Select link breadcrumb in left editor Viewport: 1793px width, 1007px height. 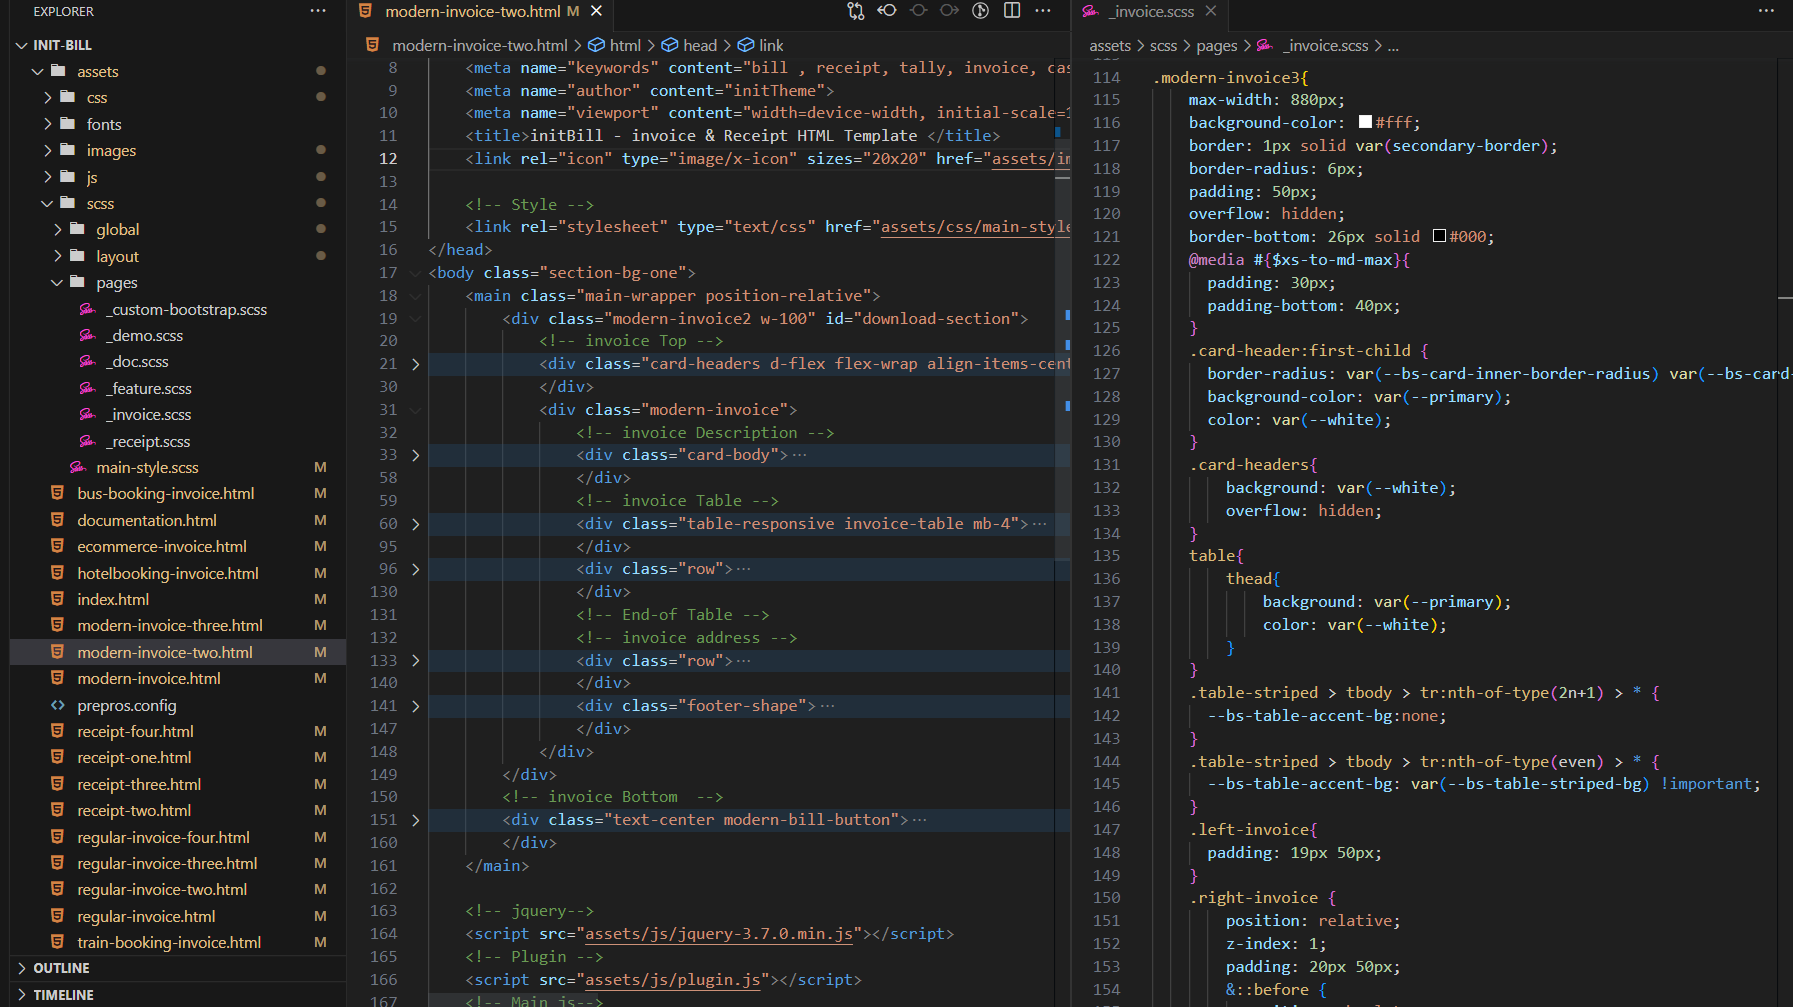coord(771,45)
